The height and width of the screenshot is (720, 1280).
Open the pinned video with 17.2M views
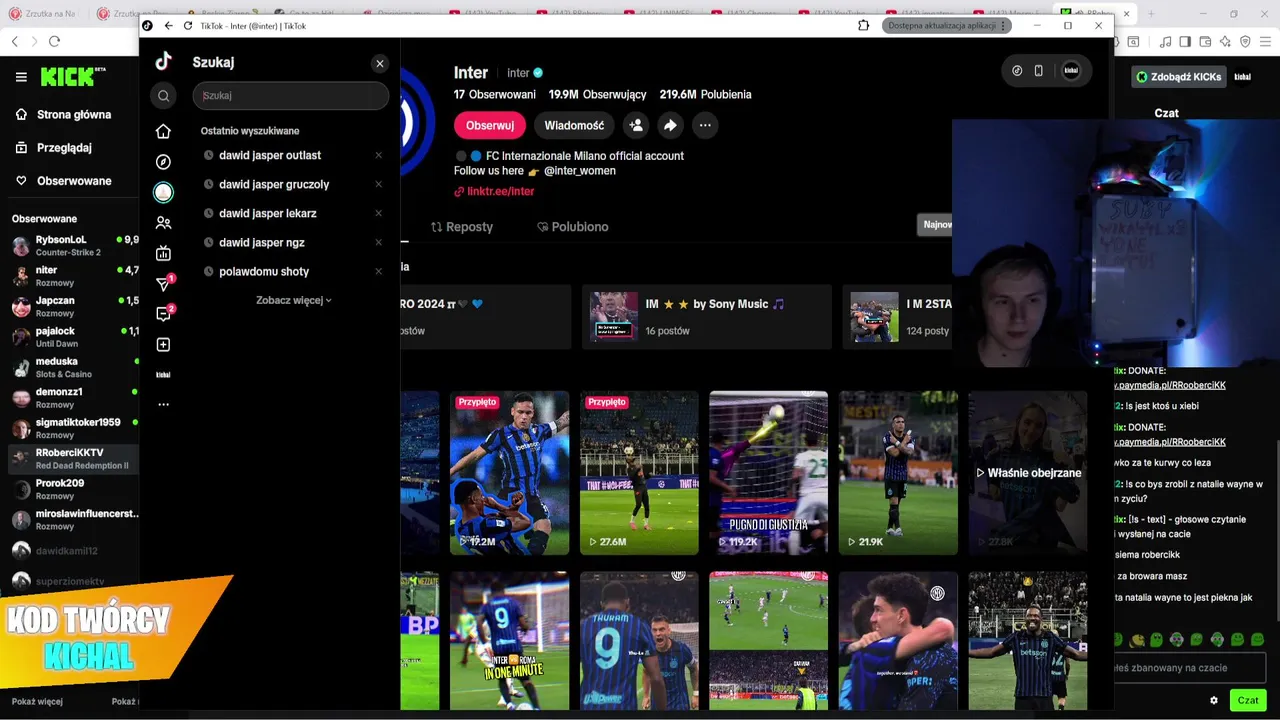(509, 473)
